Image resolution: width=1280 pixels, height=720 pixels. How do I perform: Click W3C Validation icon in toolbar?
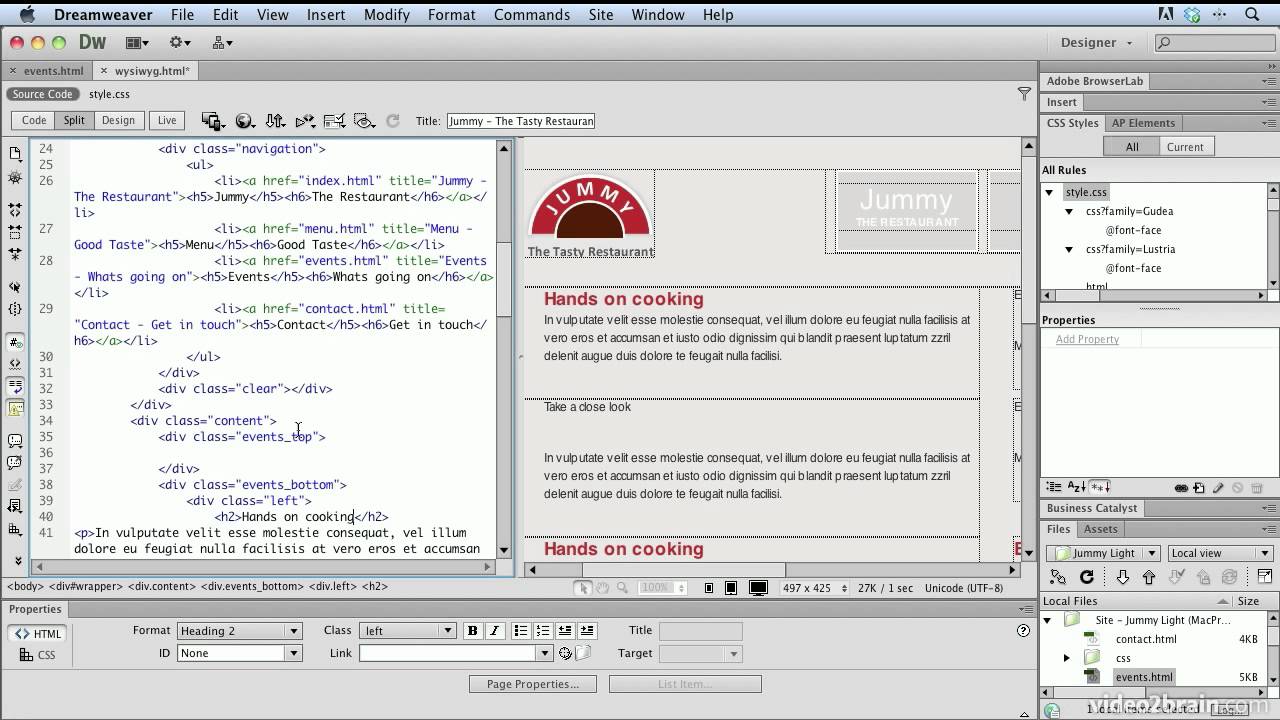[x=305, y=121]
